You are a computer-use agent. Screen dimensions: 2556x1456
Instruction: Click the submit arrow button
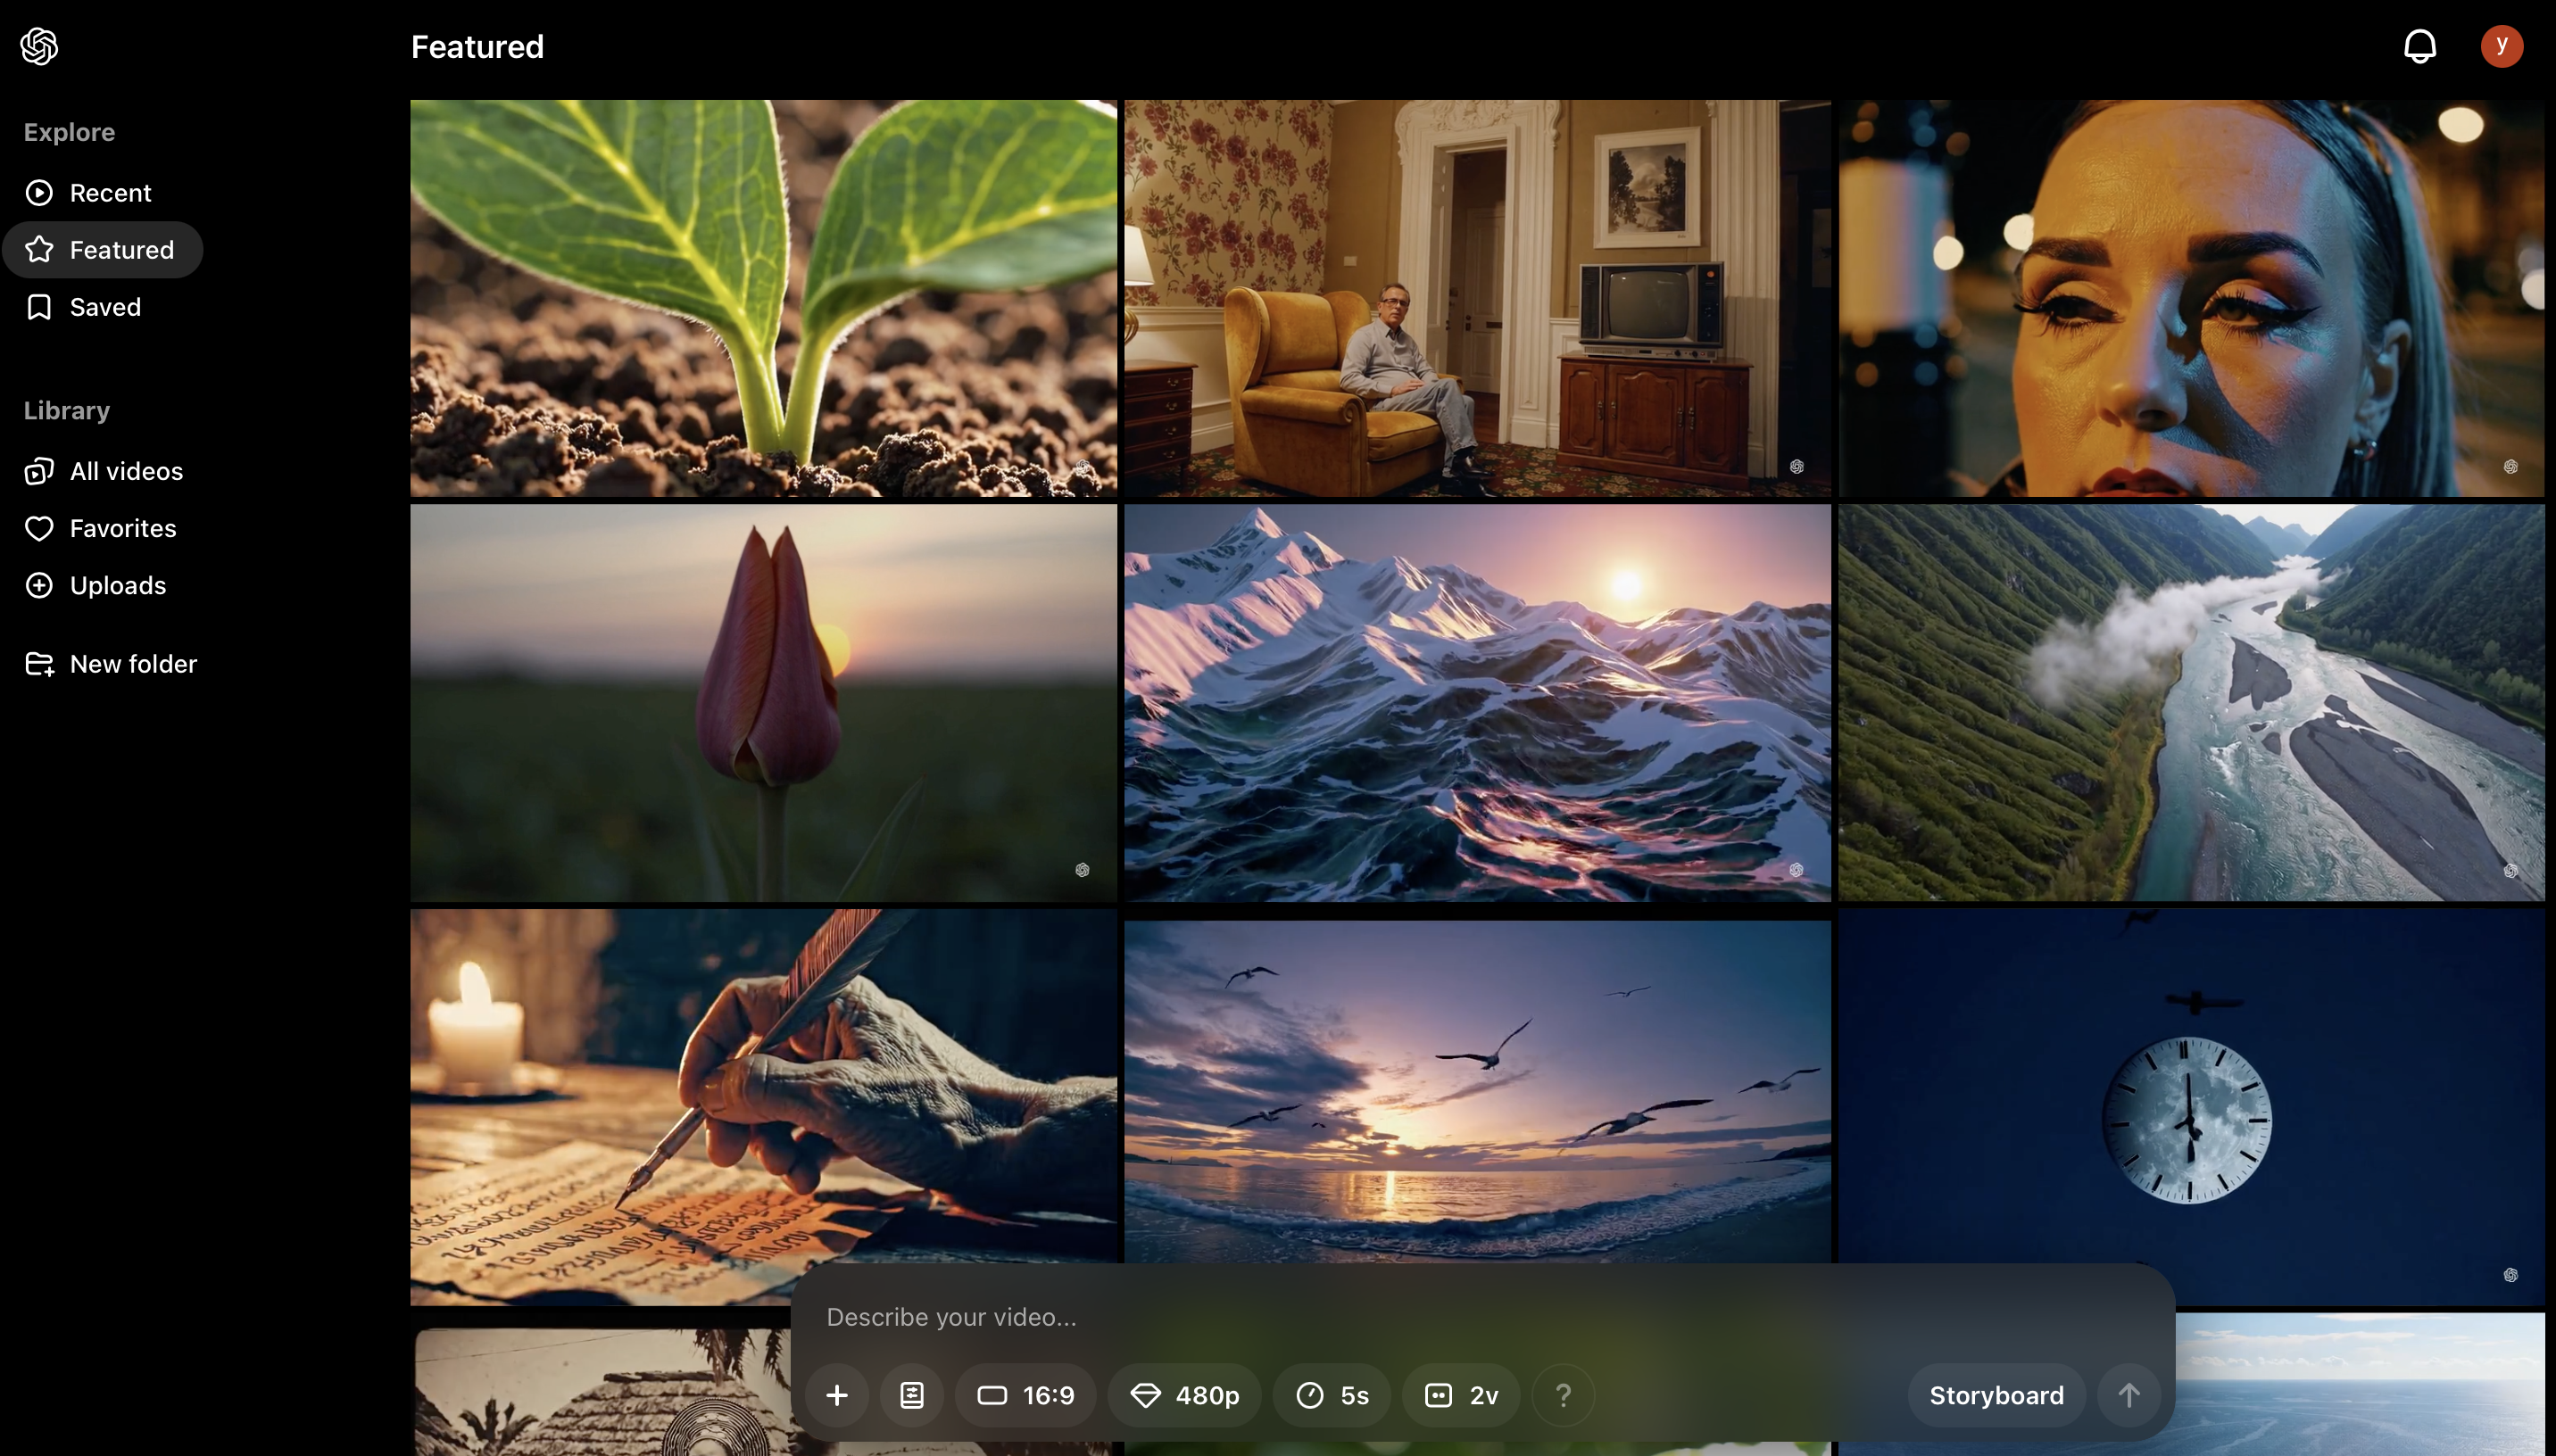click(x=2129, y=1395)
